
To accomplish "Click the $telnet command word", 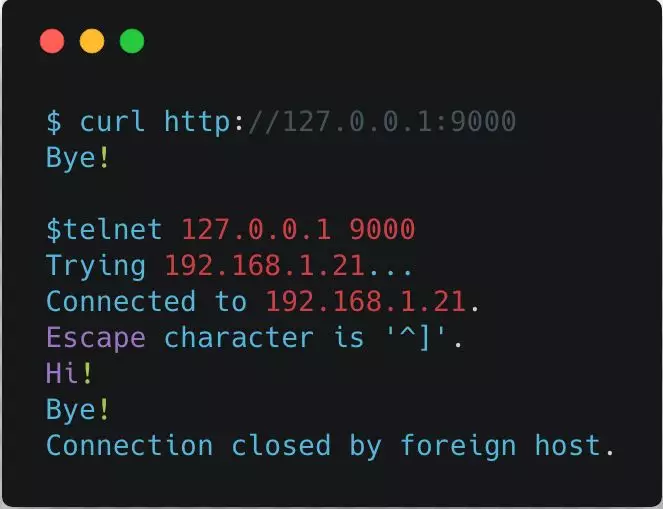I will point(104,230).
